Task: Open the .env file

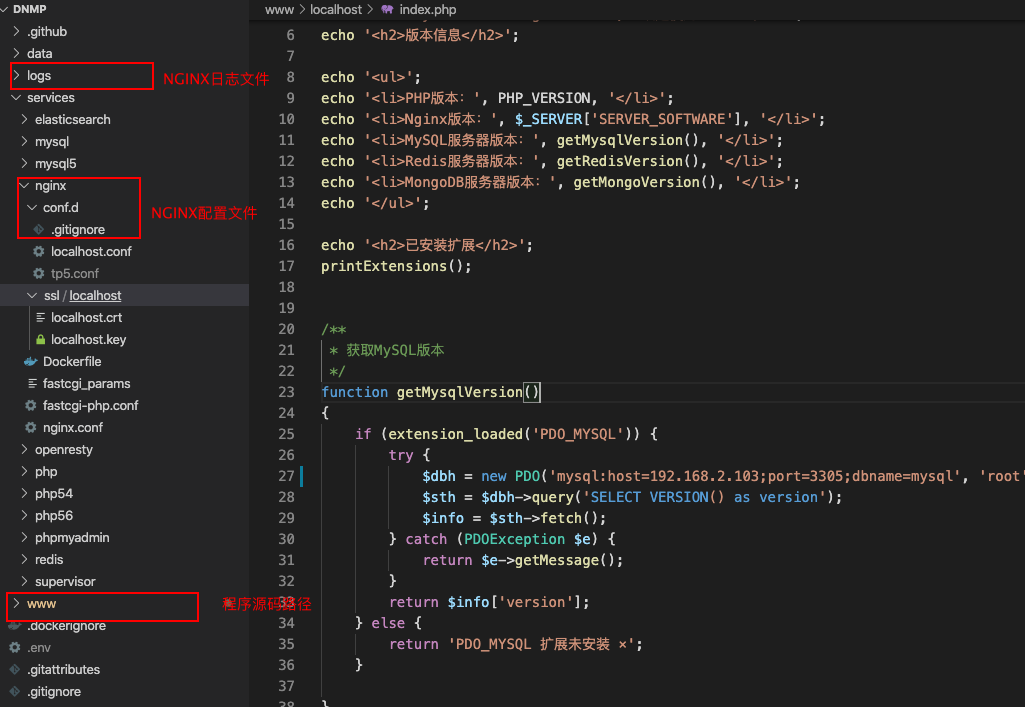Action: pyautogui.click(x=39, y=648)
